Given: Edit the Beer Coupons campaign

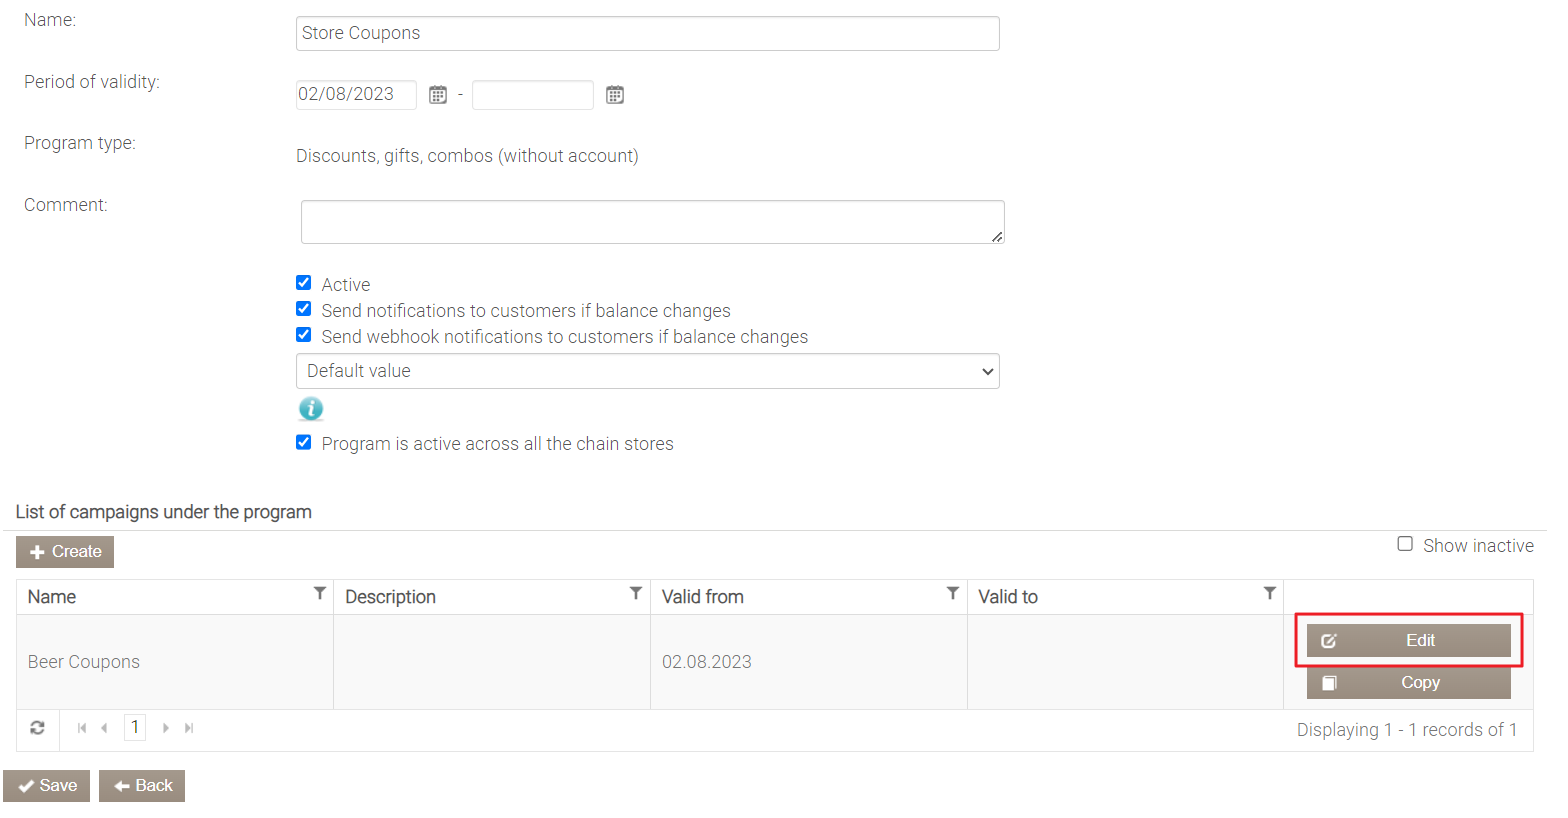Looking at the screenshot, I should [1408, 641].
